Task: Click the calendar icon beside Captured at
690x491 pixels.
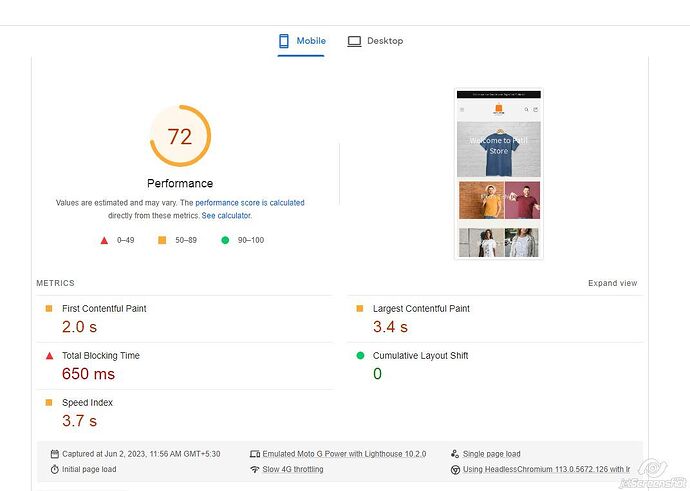Action: [55, 454]
